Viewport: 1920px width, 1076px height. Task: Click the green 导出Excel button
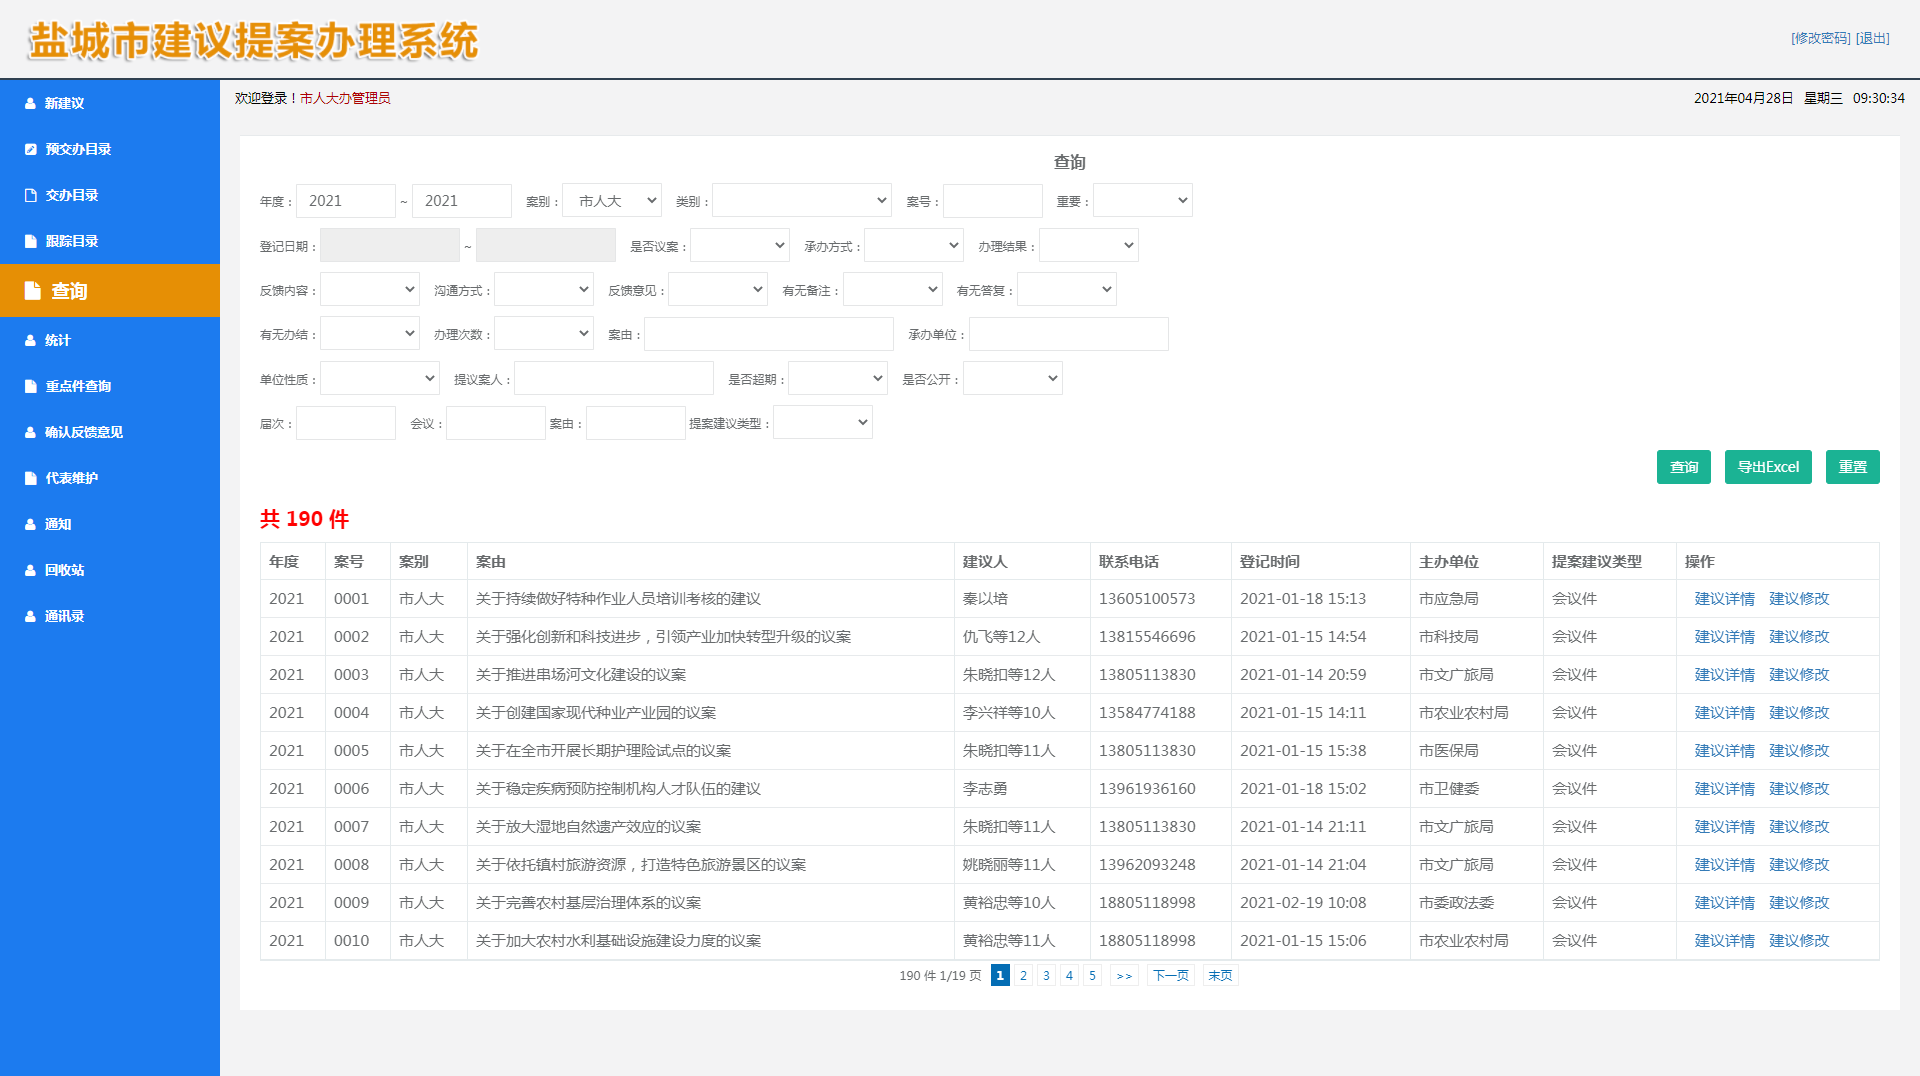coord(1767,467)
